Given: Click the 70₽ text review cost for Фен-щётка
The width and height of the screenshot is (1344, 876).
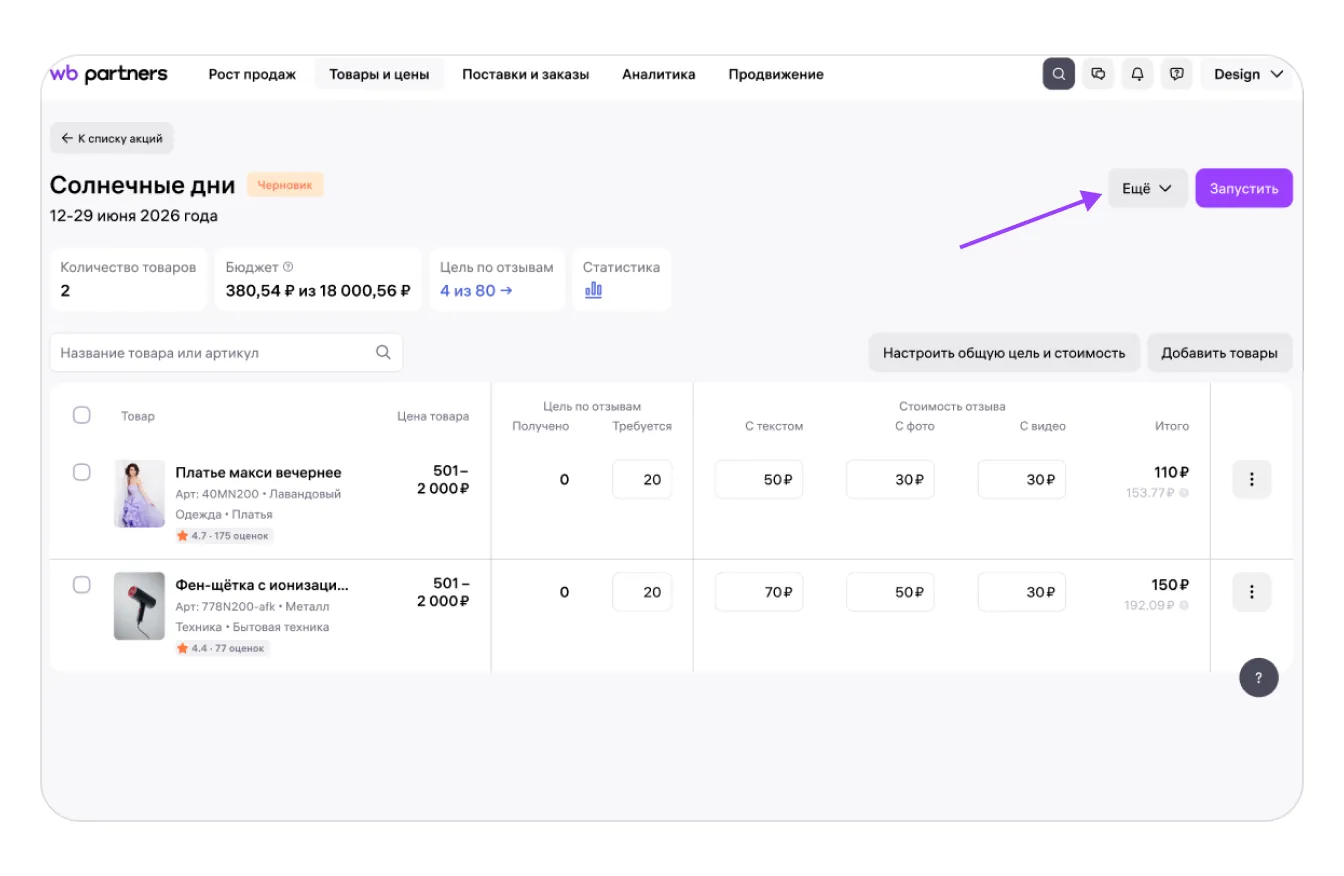Looking at the screenshot, I should pyautogui.click(x=758, y=592).
